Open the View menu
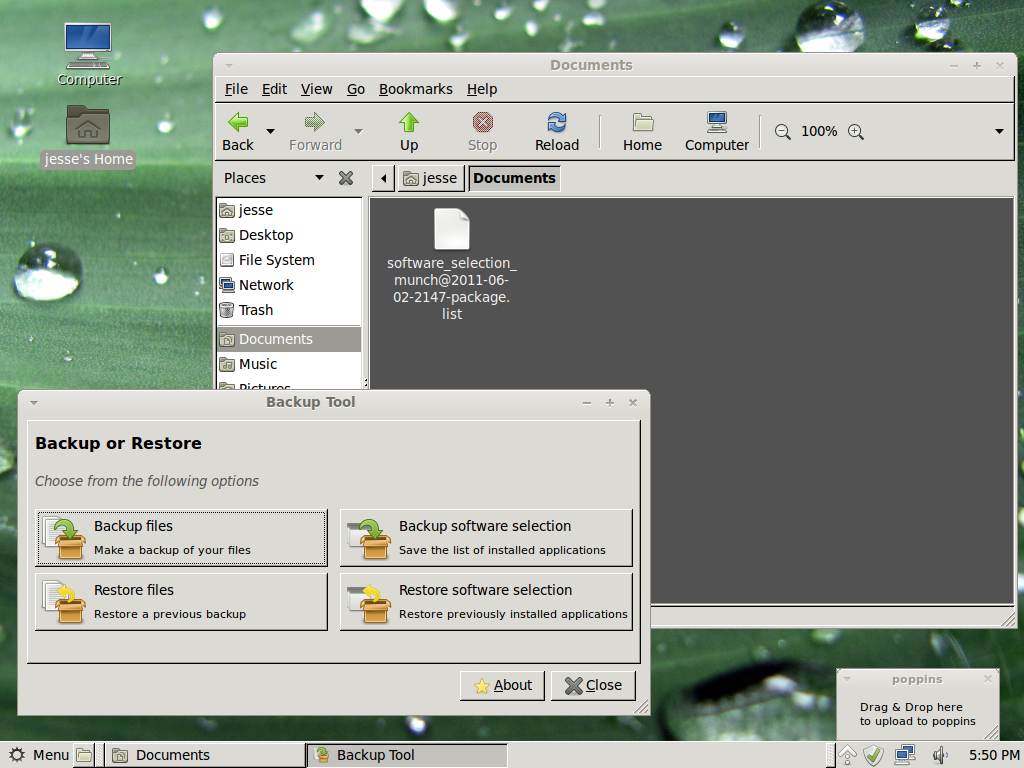This screenshot has height=768, width=1024. click(x=316, y=89)
